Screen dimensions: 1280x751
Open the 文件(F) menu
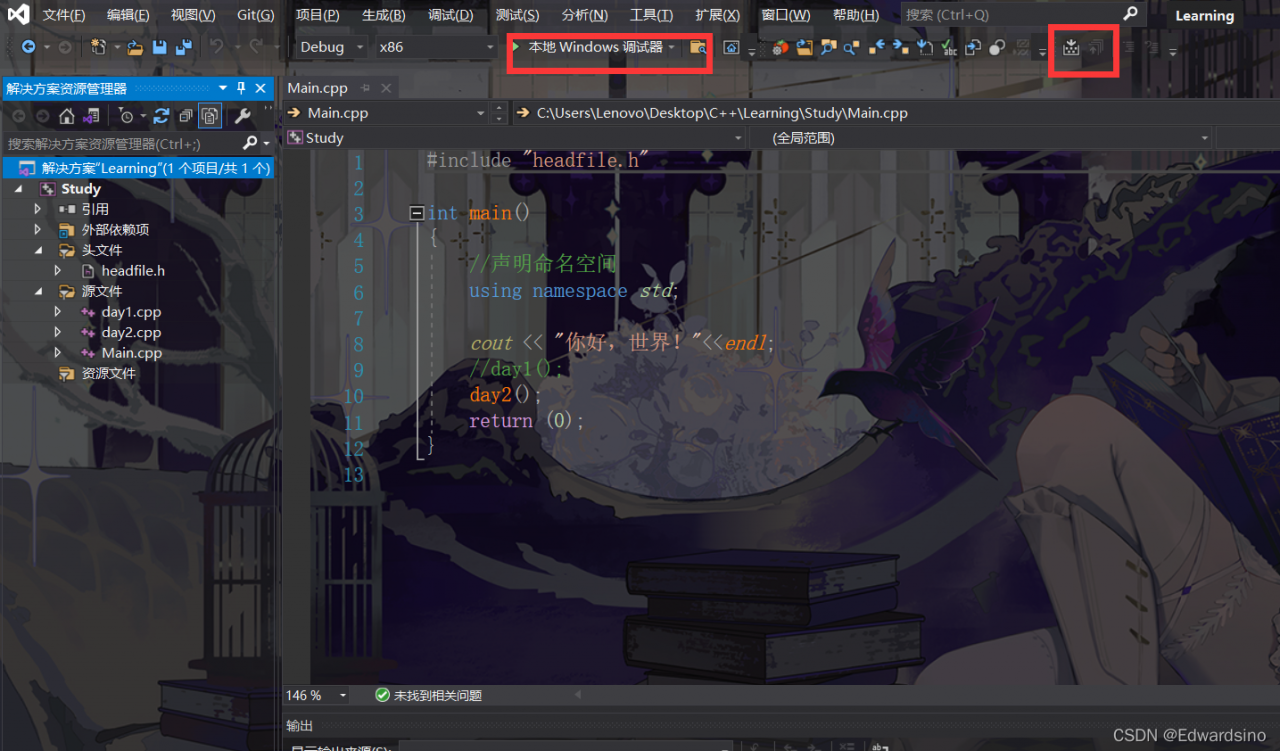pyautogui.click(x=64, y=15)
